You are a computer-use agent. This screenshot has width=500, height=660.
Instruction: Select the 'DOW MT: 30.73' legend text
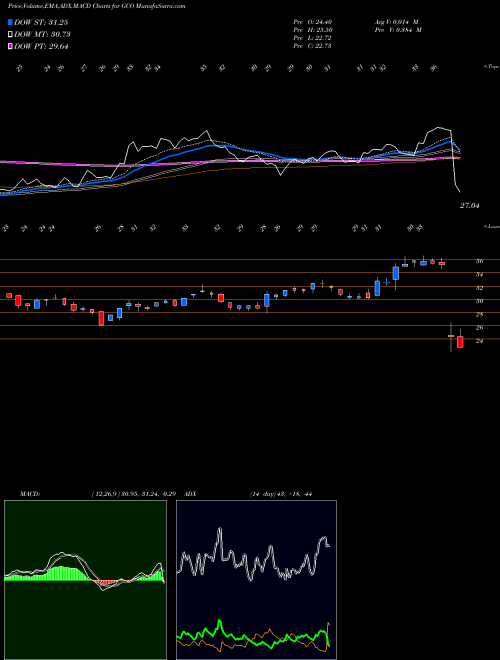42,35
